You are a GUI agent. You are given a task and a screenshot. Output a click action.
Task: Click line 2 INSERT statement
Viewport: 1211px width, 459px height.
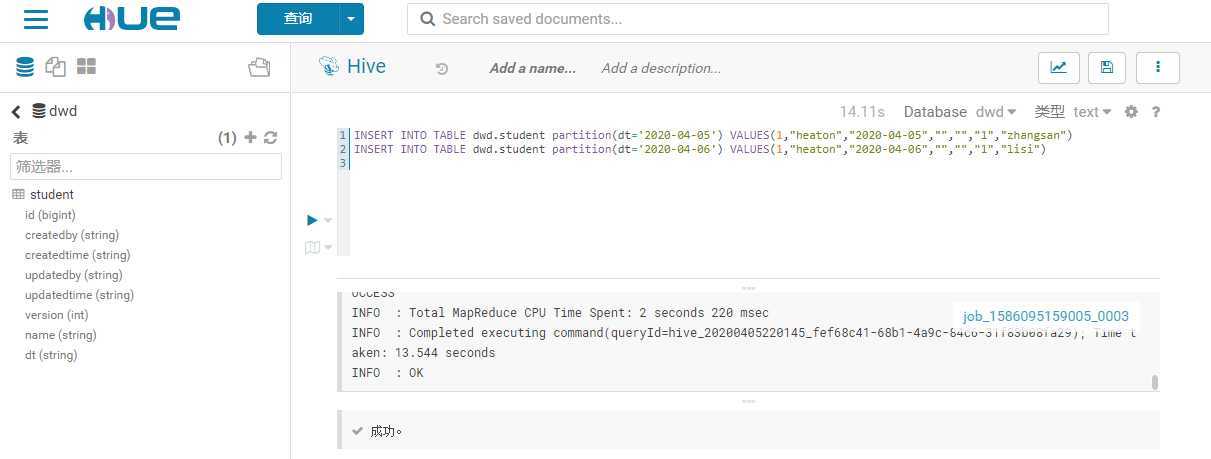(700, 149)
